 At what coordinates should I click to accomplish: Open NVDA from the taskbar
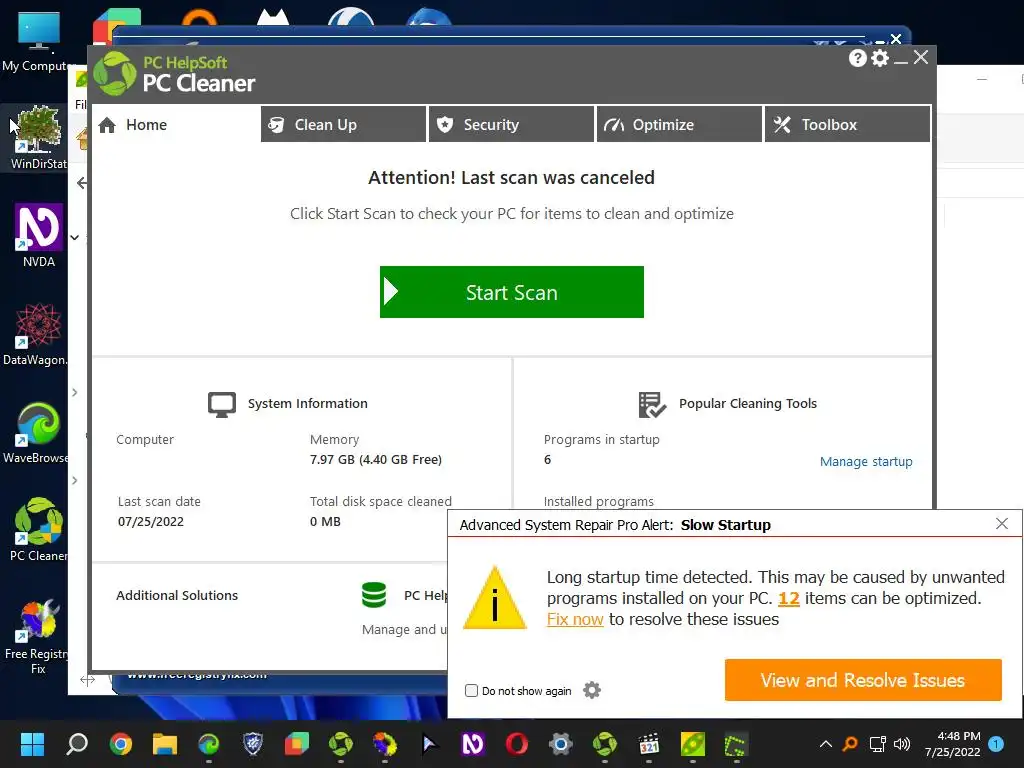click(x=473, y=744)
